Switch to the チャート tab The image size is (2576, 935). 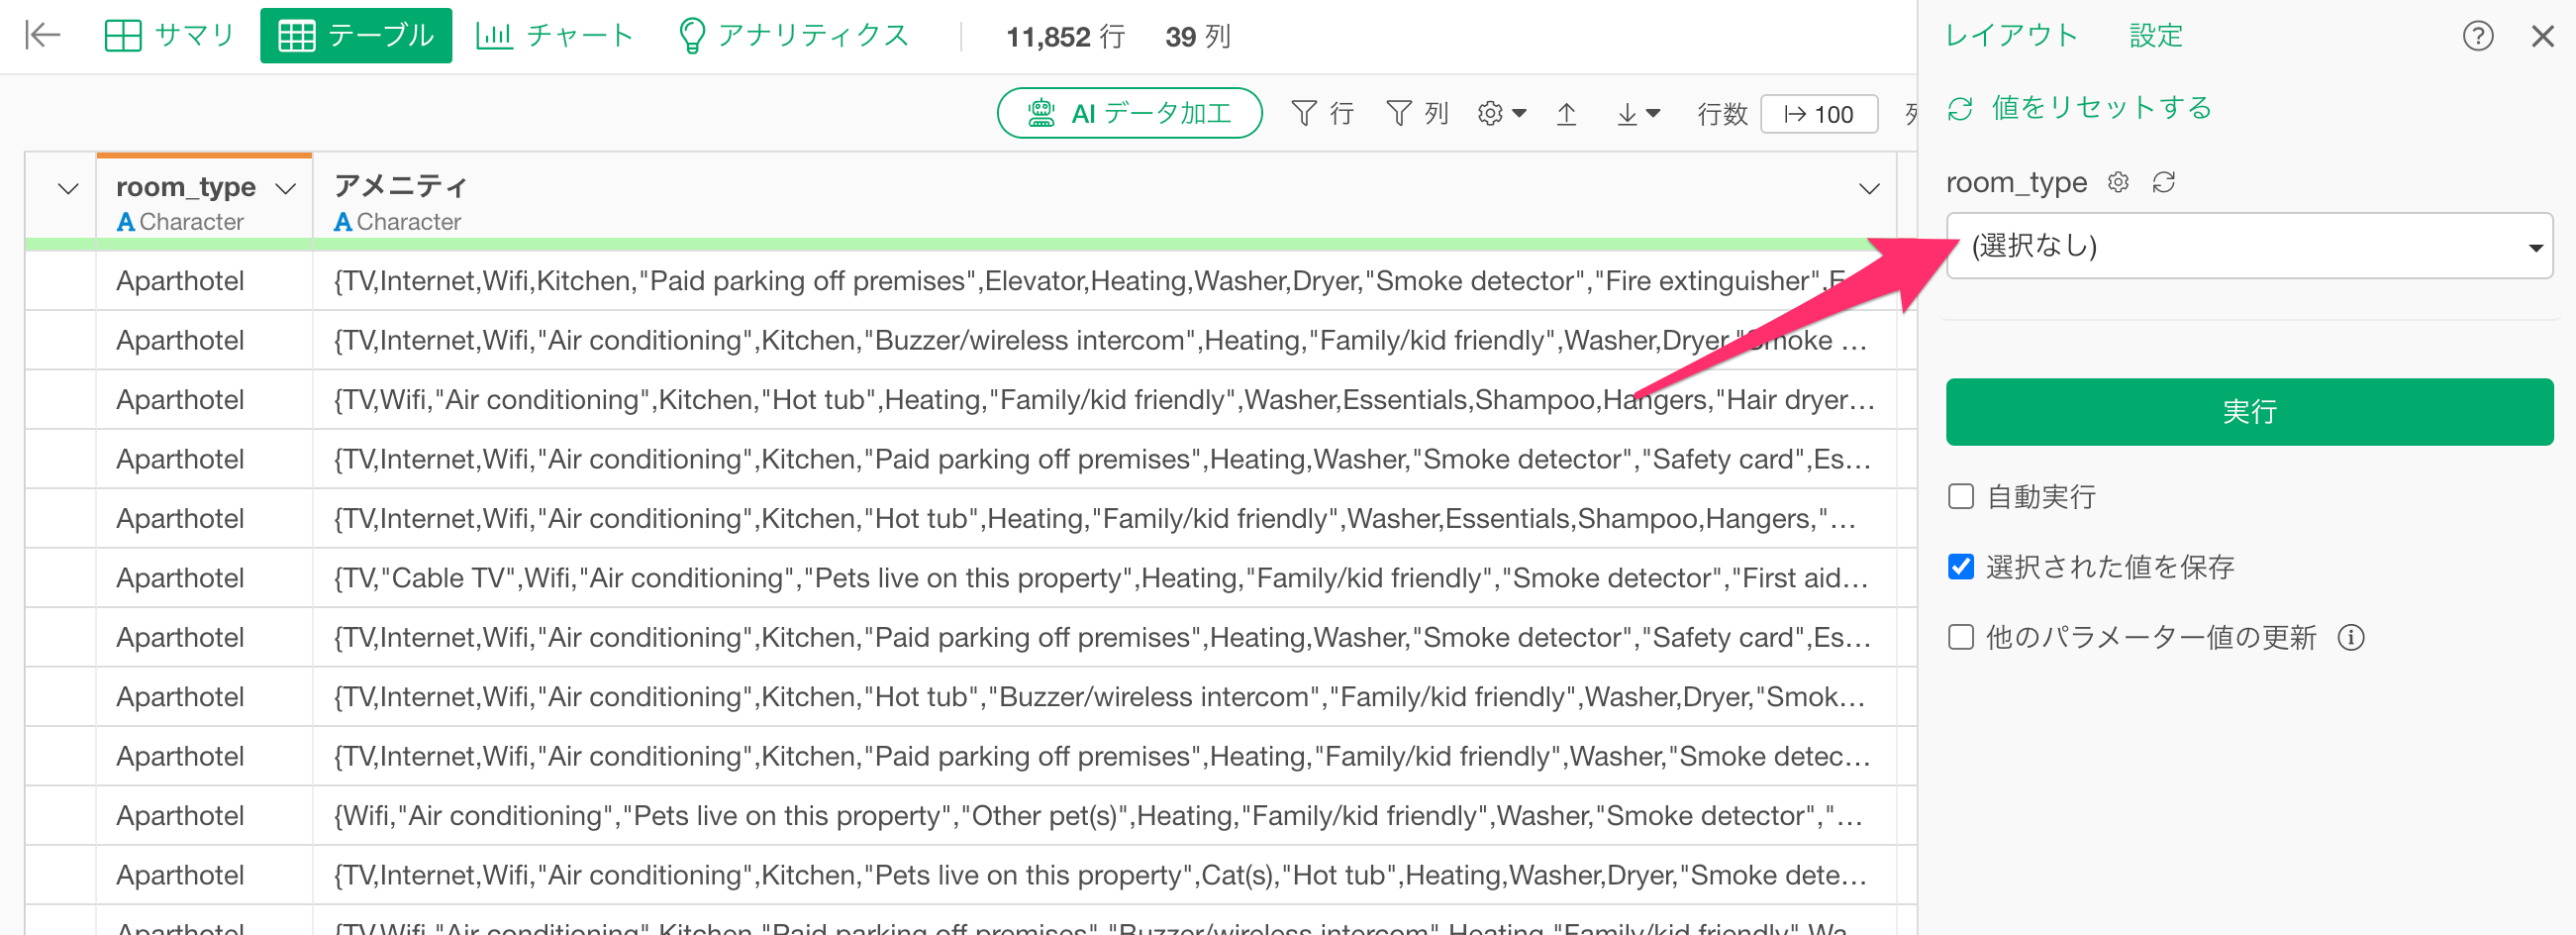pos(555,36)
